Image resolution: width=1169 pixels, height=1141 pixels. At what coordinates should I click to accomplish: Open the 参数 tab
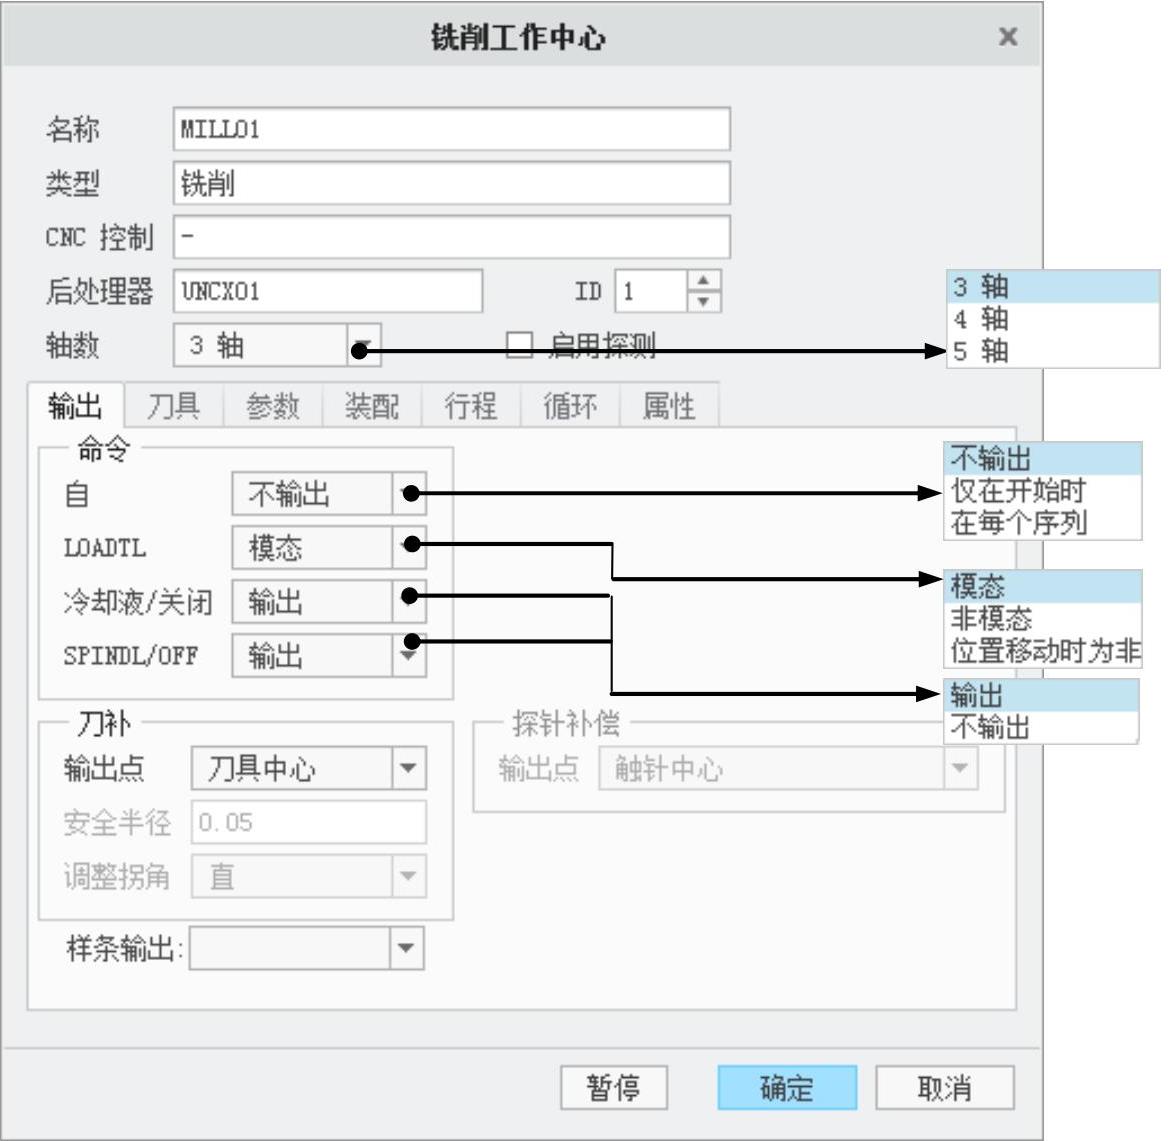tap(273, 406)
